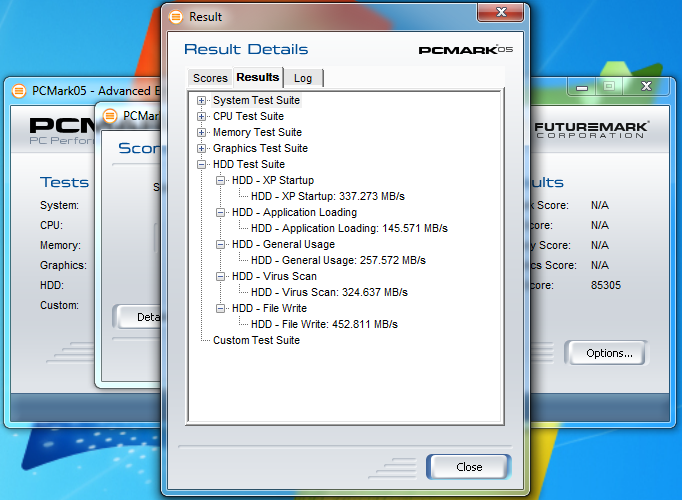Click the Tests heading in main window
The image size is (682, 500).
[64, 182]
